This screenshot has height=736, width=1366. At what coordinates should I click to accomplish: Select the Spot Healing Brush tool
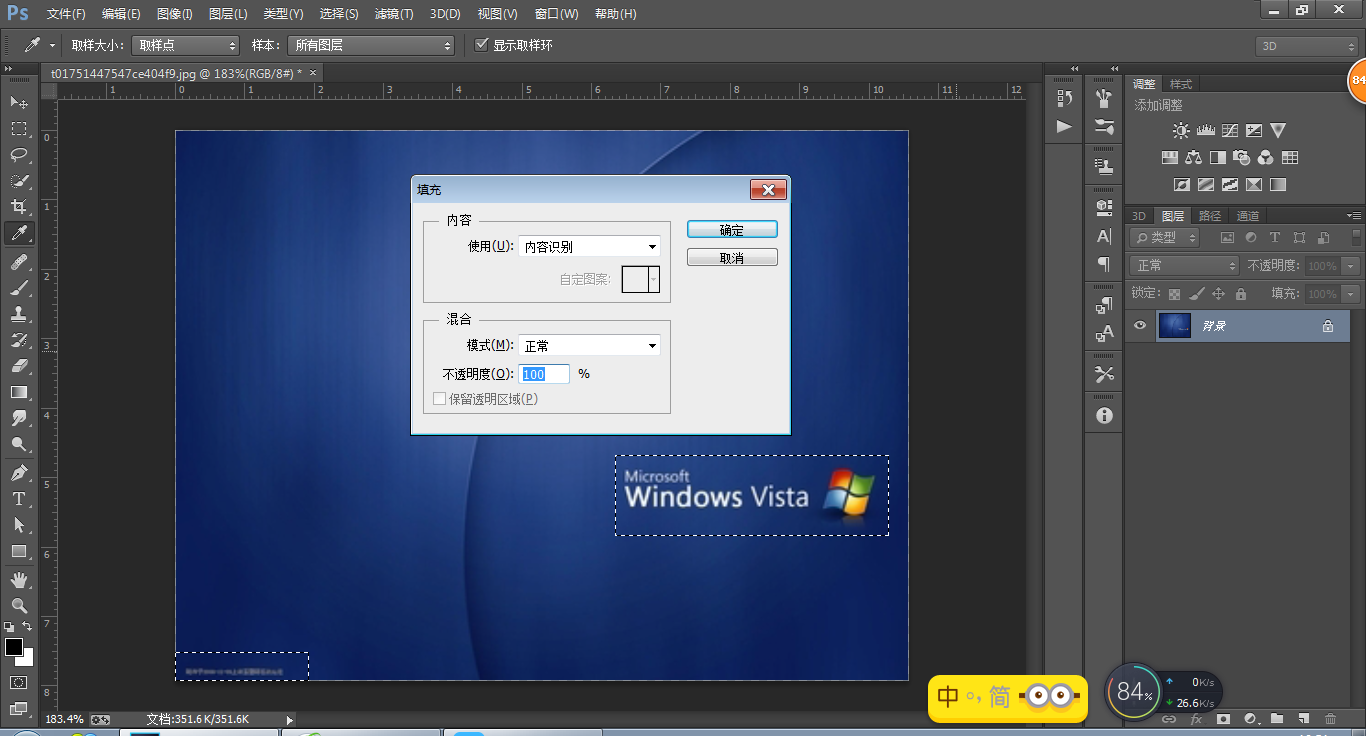click(19, 262)
